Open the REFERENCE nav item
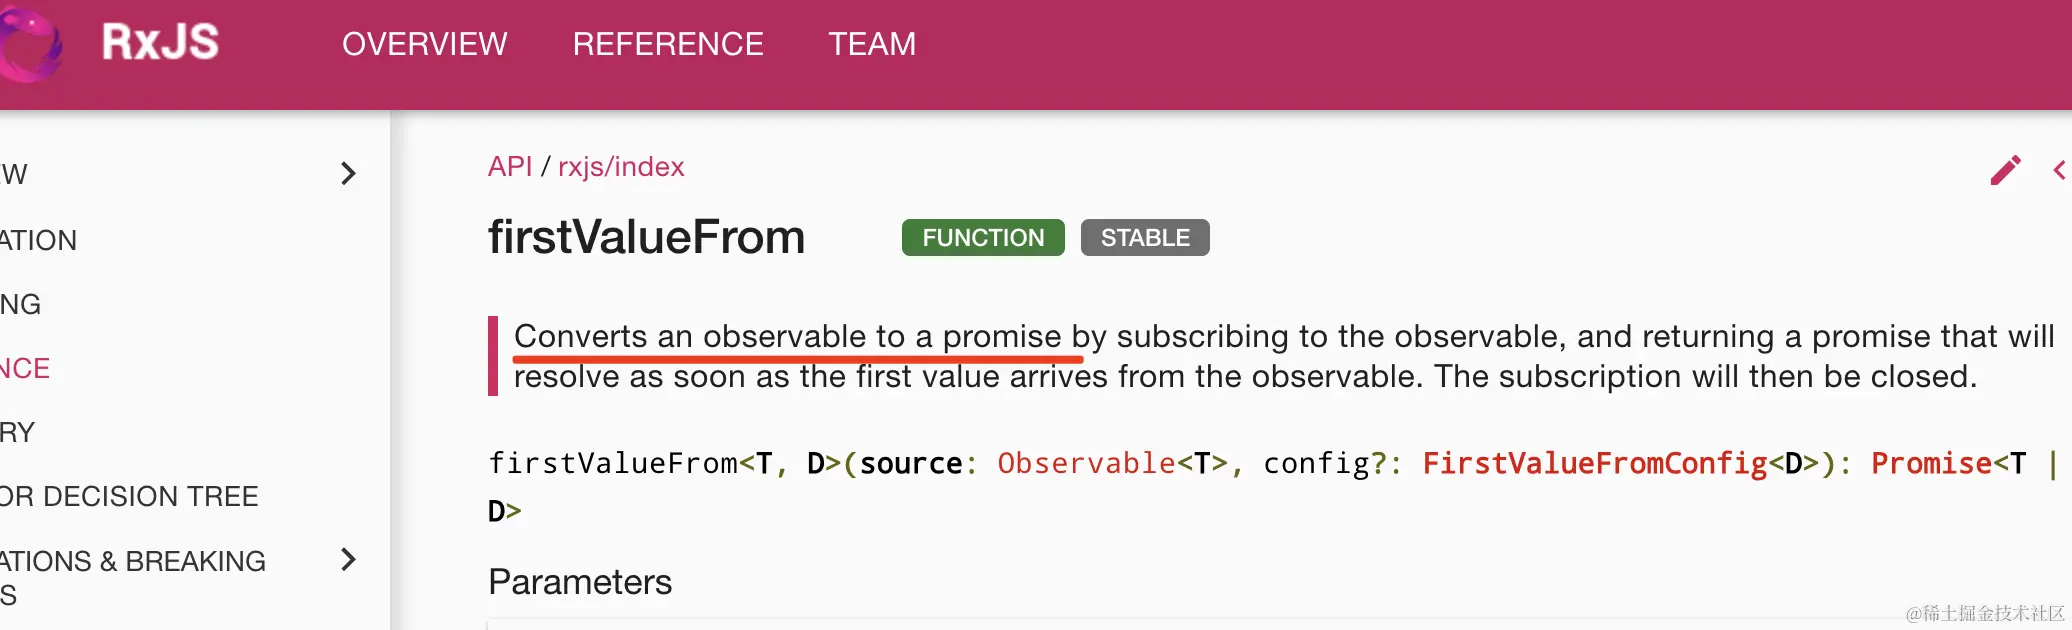The height and width of the screenshot is (630, 2072). coord(668,44)
